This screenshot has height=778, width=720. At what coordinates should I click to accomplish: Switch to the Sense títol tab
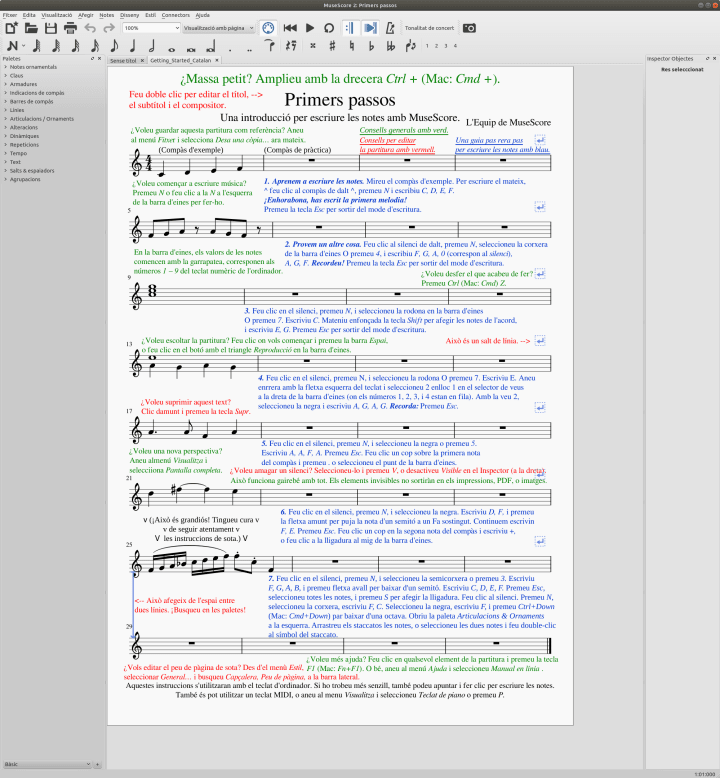point(123,61)
